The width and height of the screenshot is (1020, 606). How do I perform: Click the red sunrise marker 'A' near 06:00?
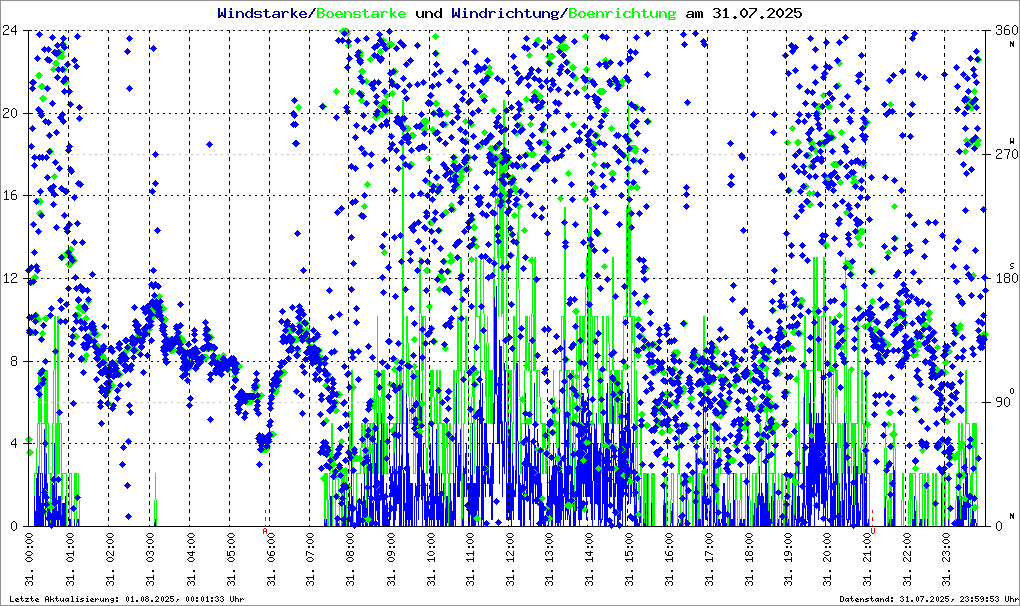coord(265,531)
